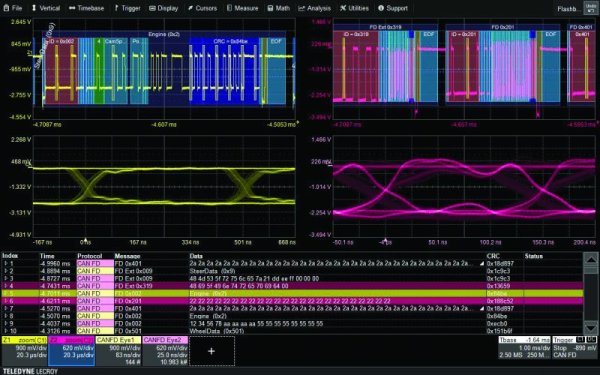This screenshot has width=600, height=375.
Task: Open the CANFD Eye1 descriptor box
Action: (x=118, y=351)
